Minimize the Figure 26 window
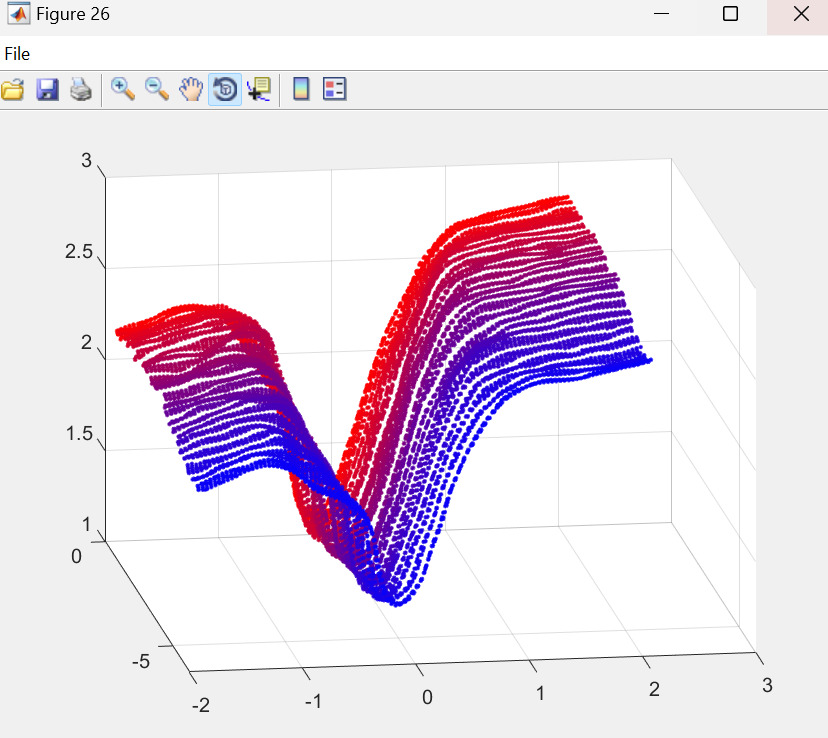The height and width of the screenshot is (738, 828). 661,14
